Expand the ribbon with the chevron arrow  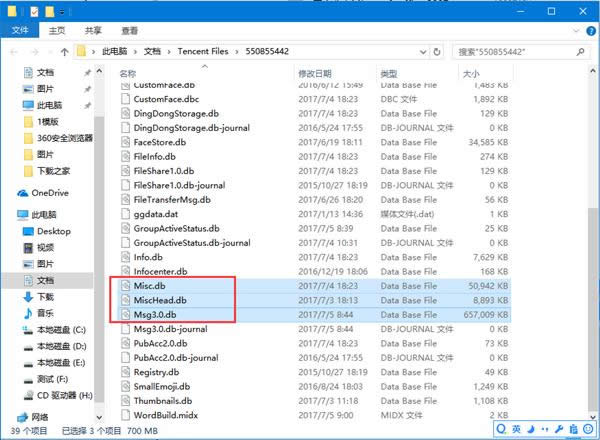(x=573, y=31)
